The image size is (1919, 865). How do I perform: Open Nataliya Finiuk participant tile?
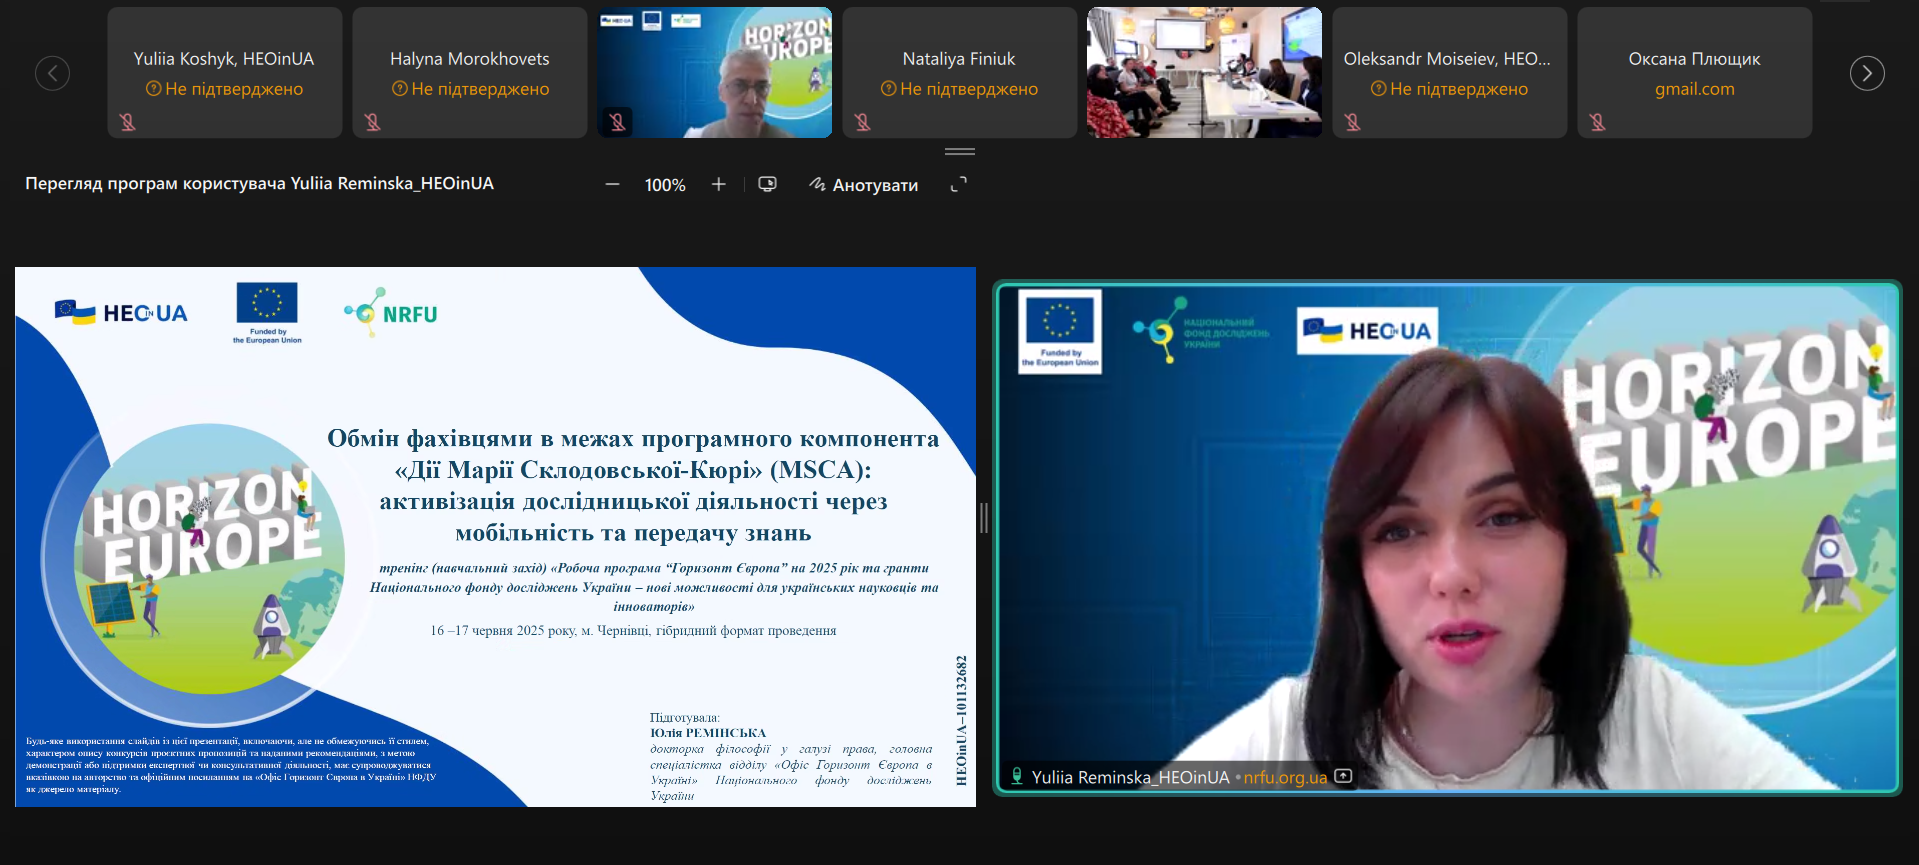960,72
